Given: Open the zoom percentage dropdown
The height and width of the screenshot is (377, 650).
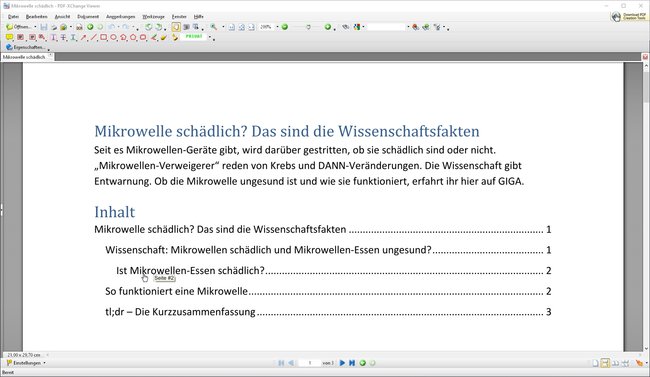Looking at the screenshot, I should click(277, 27).
